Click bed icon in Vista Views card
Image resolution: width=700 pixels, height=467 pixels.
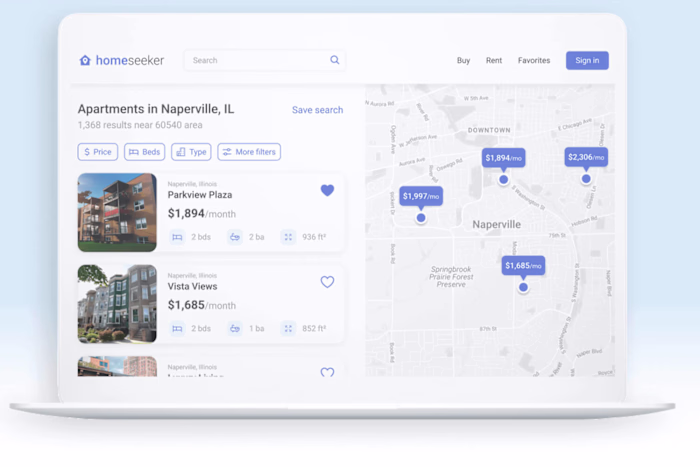coord(177,329)
